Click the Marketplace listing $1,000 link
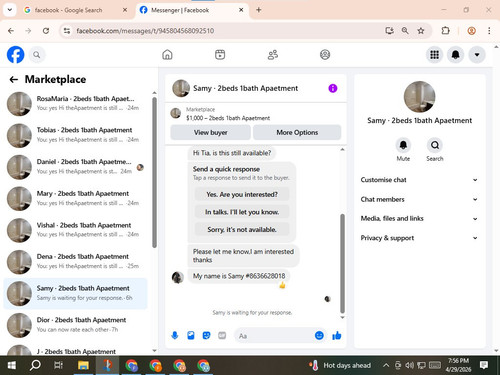This screenshot has width=500, height=375. 228,118
